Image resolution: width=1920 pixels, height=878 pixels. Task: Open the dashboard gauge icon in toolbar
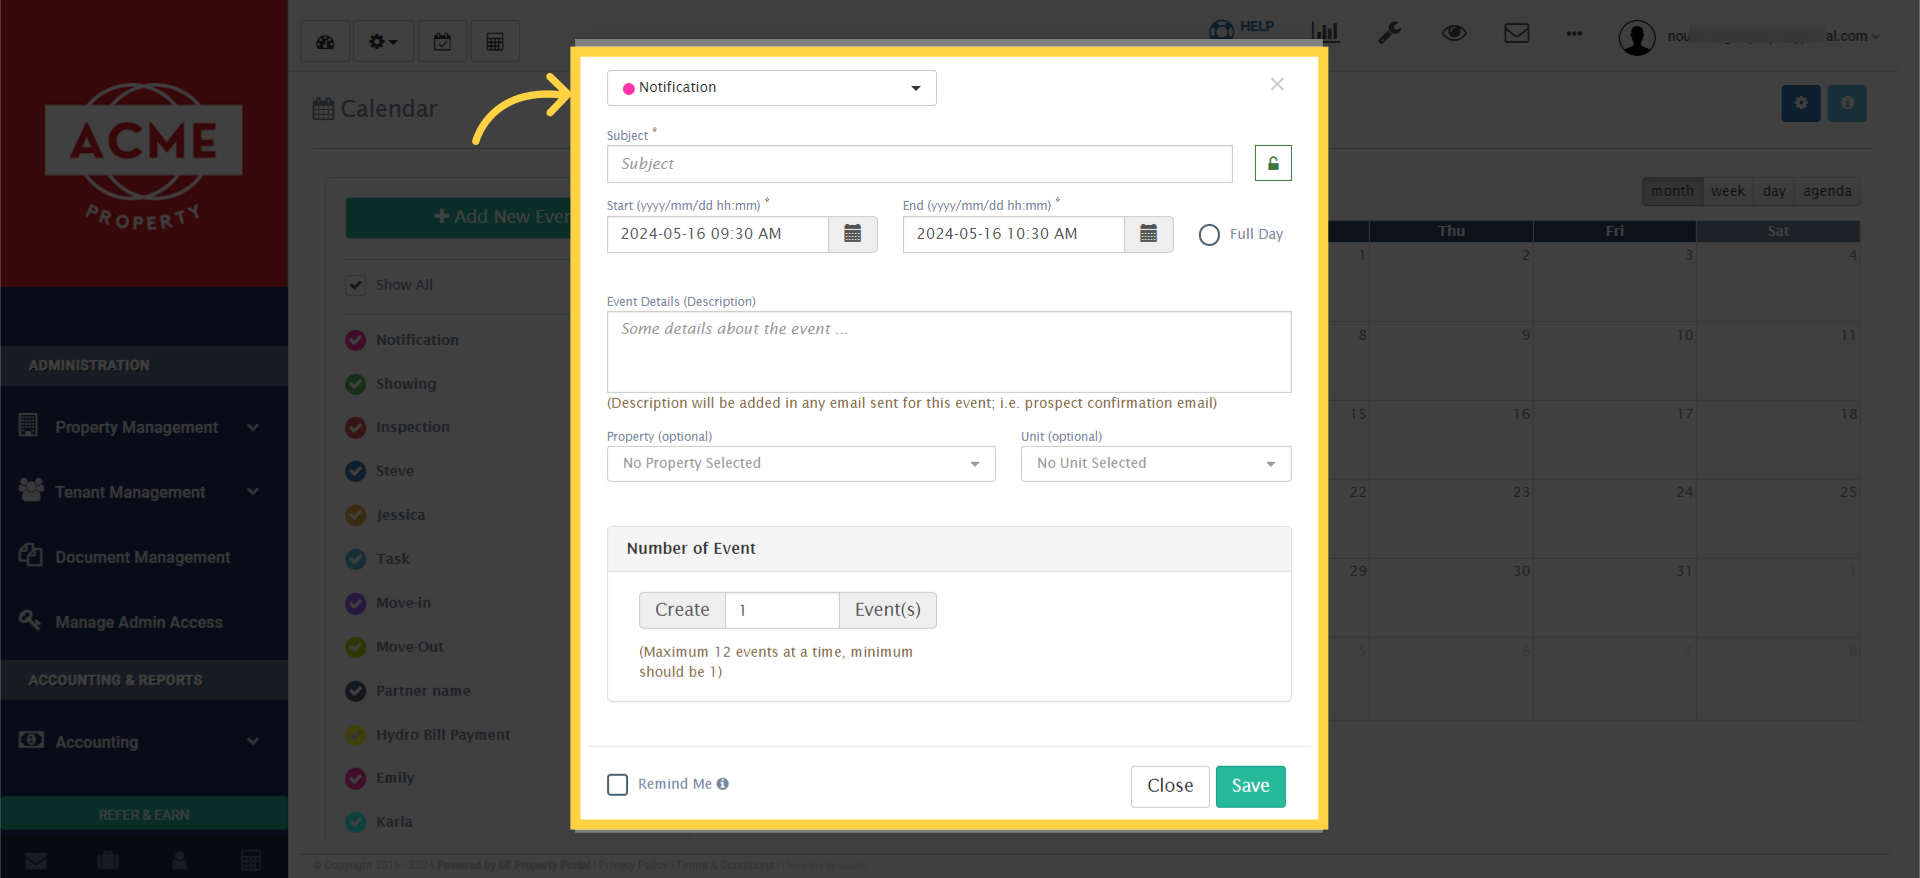325,42
